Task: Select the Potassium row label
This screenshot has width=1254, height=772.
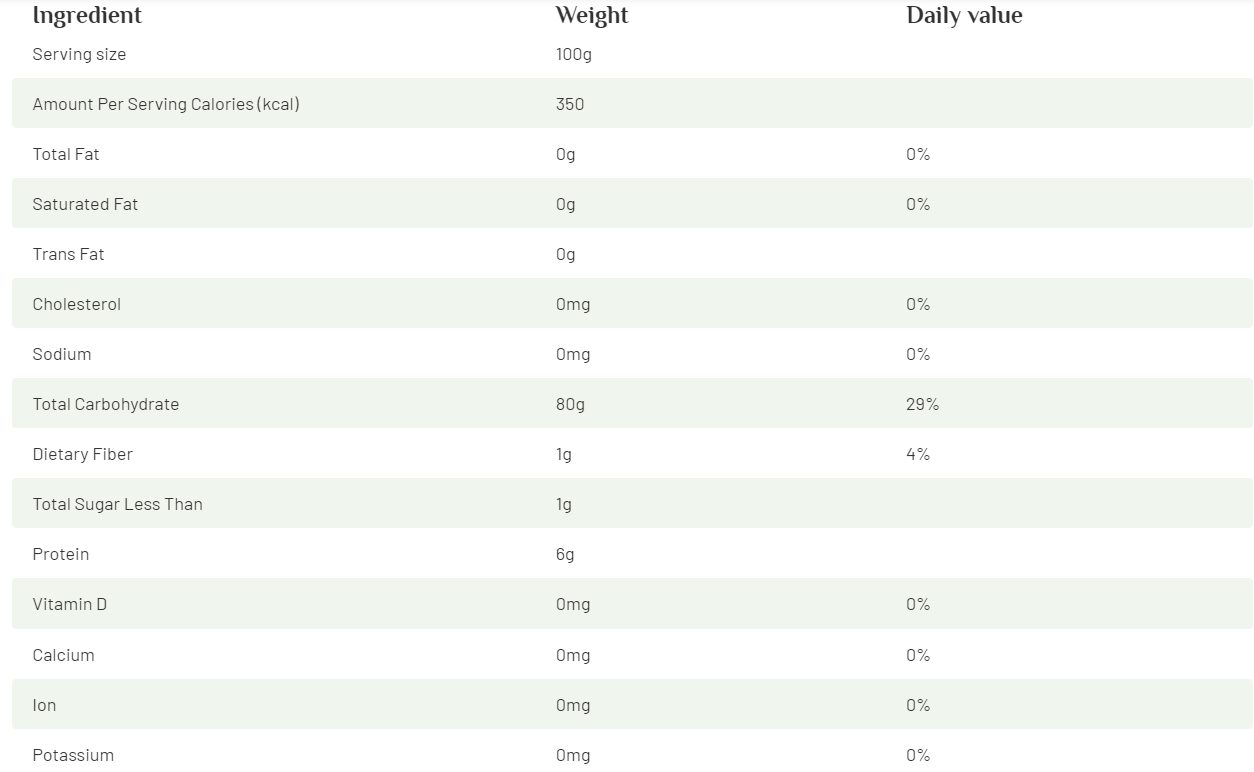Action: pyautogui.click(x=73, y=755)
